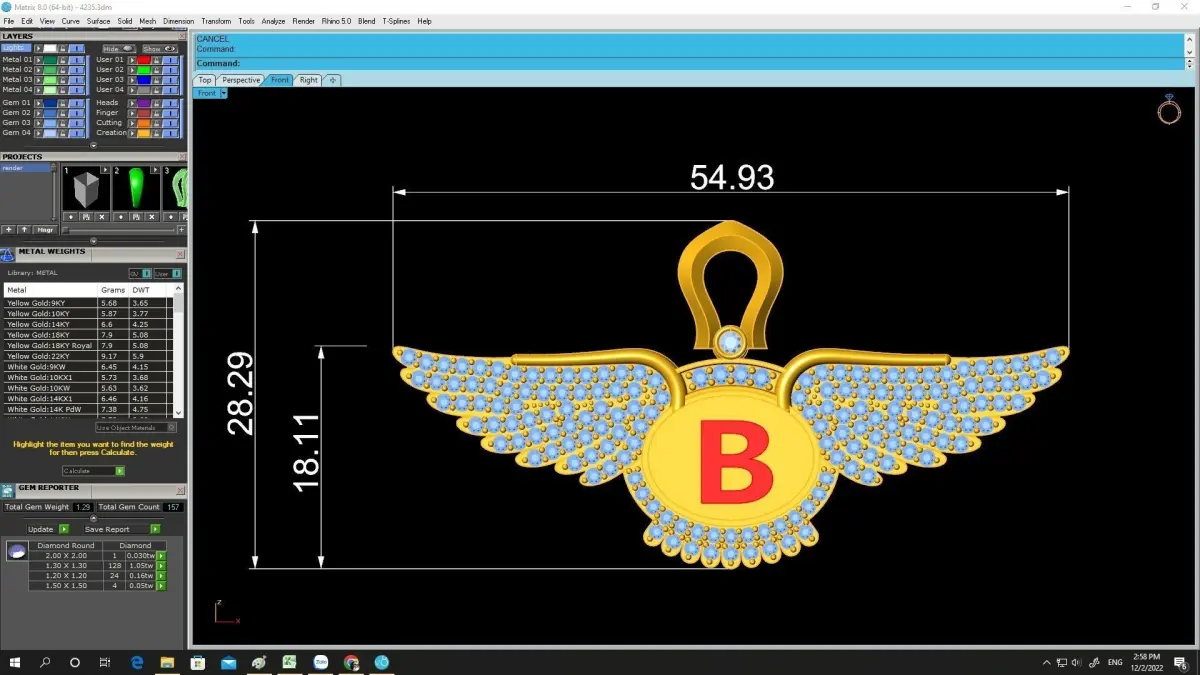1200x675 pixels.
Task: Lock the User 01 layer
Action: coord(156,60)
